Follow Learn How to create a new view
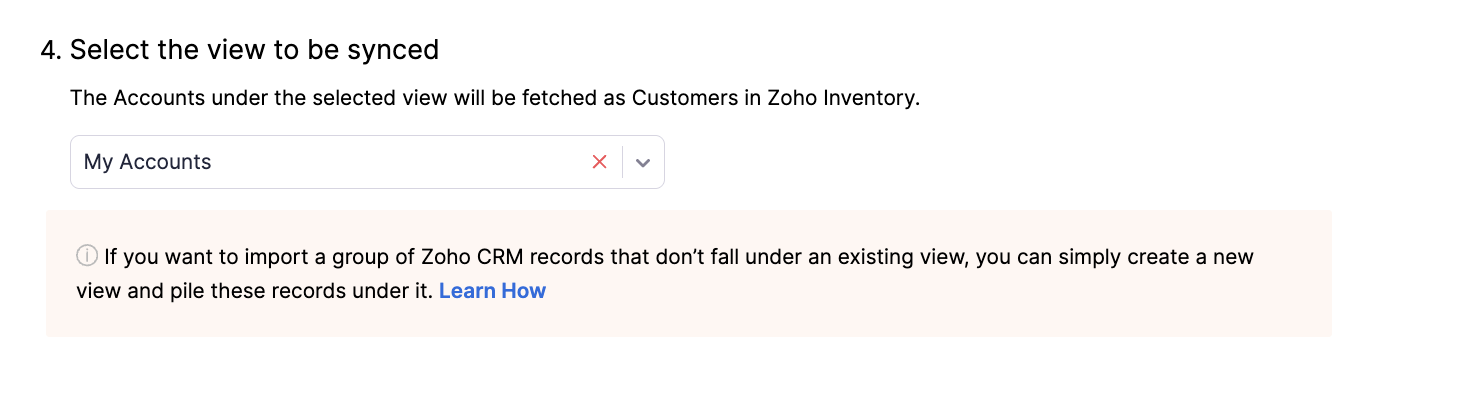This screenshot has height=402, width=1458. point(492,291)
